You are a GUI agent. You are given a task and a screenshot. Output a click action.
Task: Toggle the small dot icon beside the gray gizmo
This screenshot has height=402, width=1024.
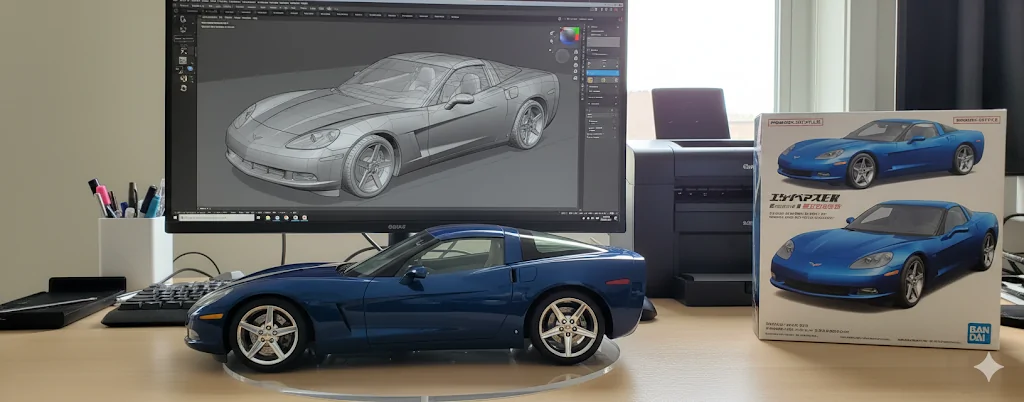click(x=550, y=50)
